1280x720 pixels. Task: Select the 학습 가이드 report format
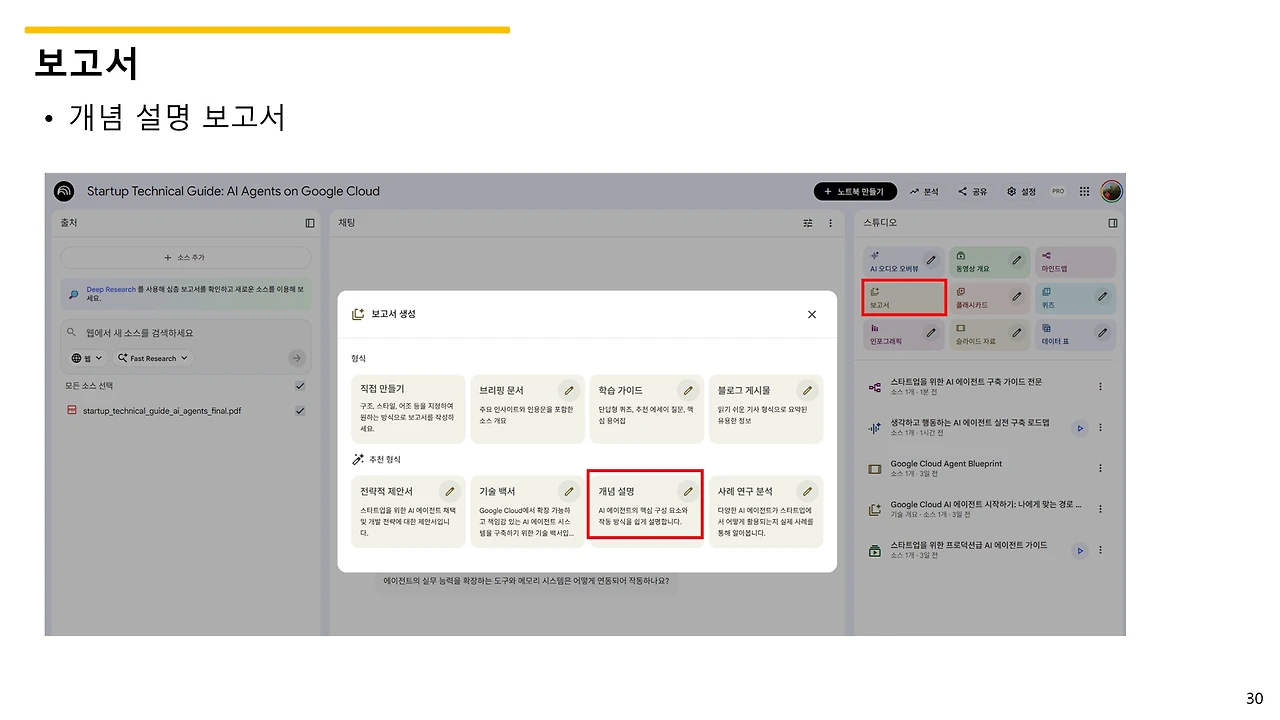click(646, 409)
